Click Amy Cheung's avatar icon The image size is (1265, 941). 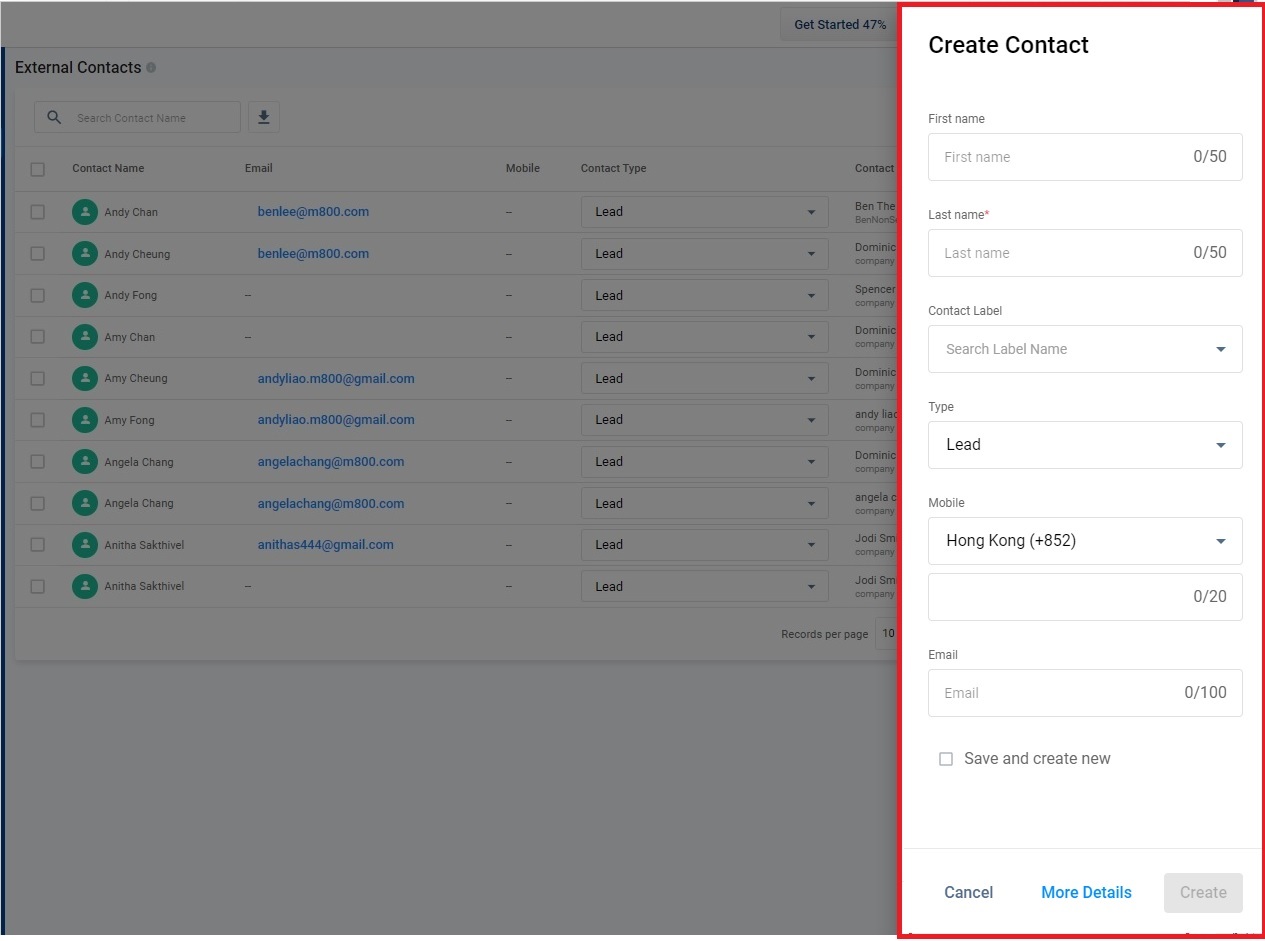point(85,379)
